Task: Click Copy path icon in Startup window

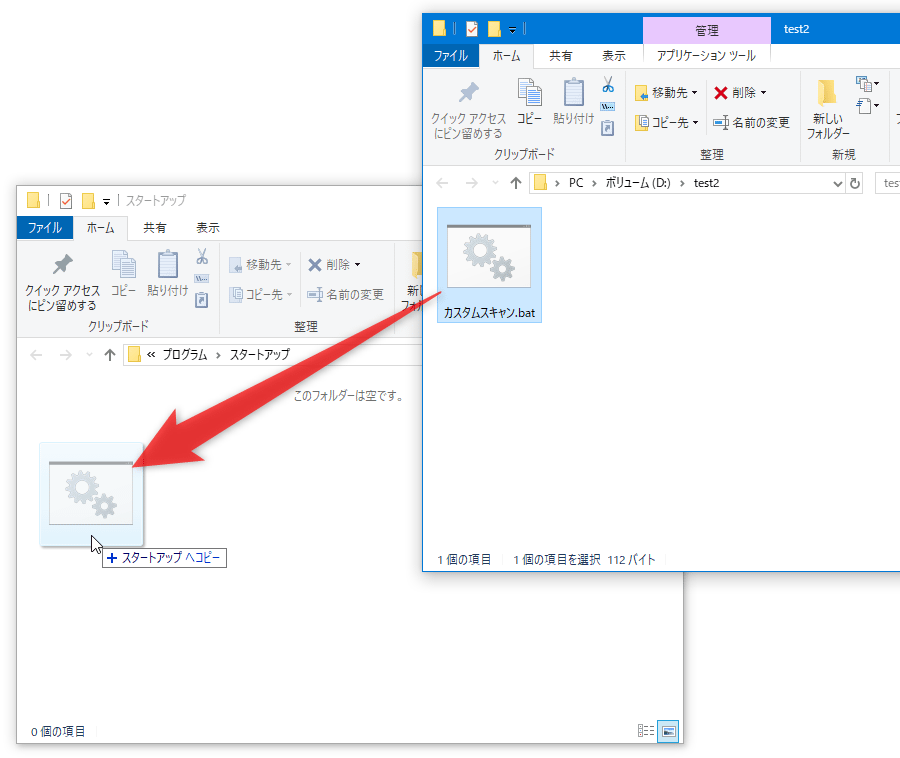Action: pyautogui.click(x=202, y=278)
